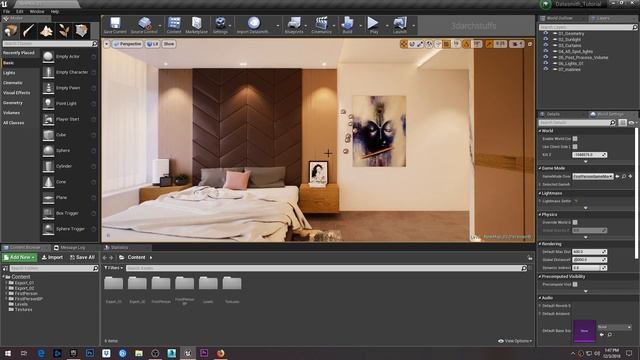This screenshot has width=640, height=360.
Task: Select the Player Start actor icon
Action: 48,119
